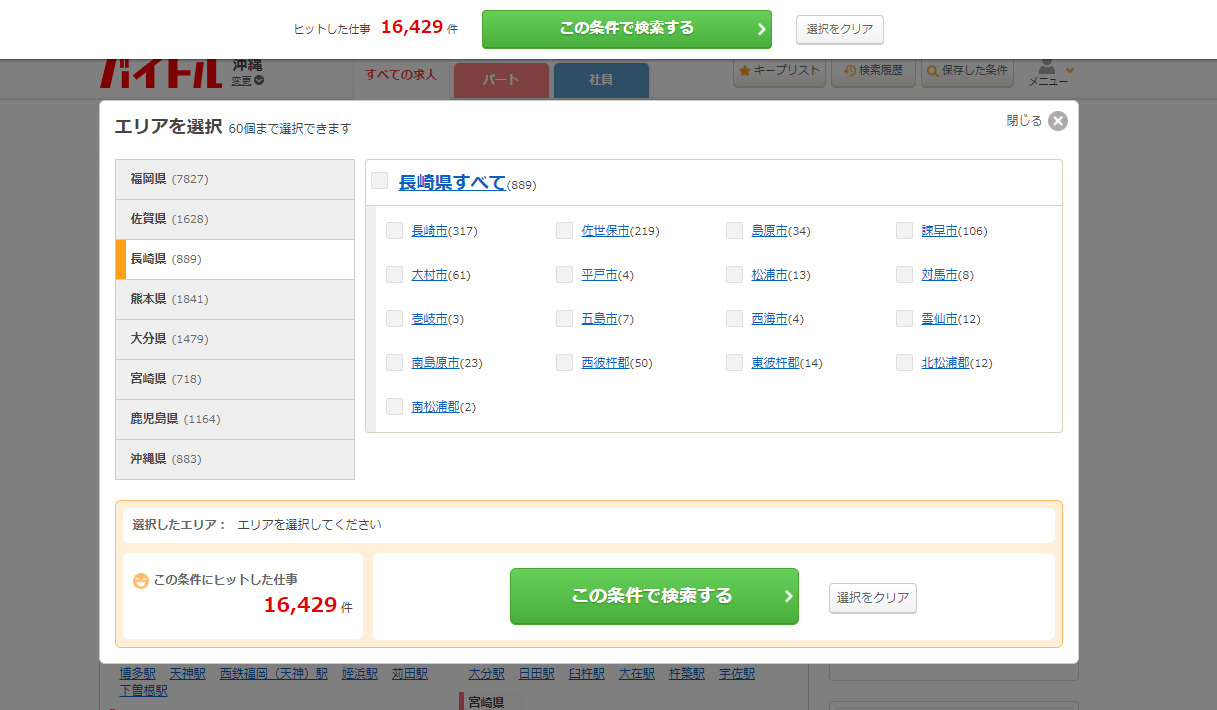Click the top green この条件で検索する button
The image size is (1217, 710).
tap(627, 29)
